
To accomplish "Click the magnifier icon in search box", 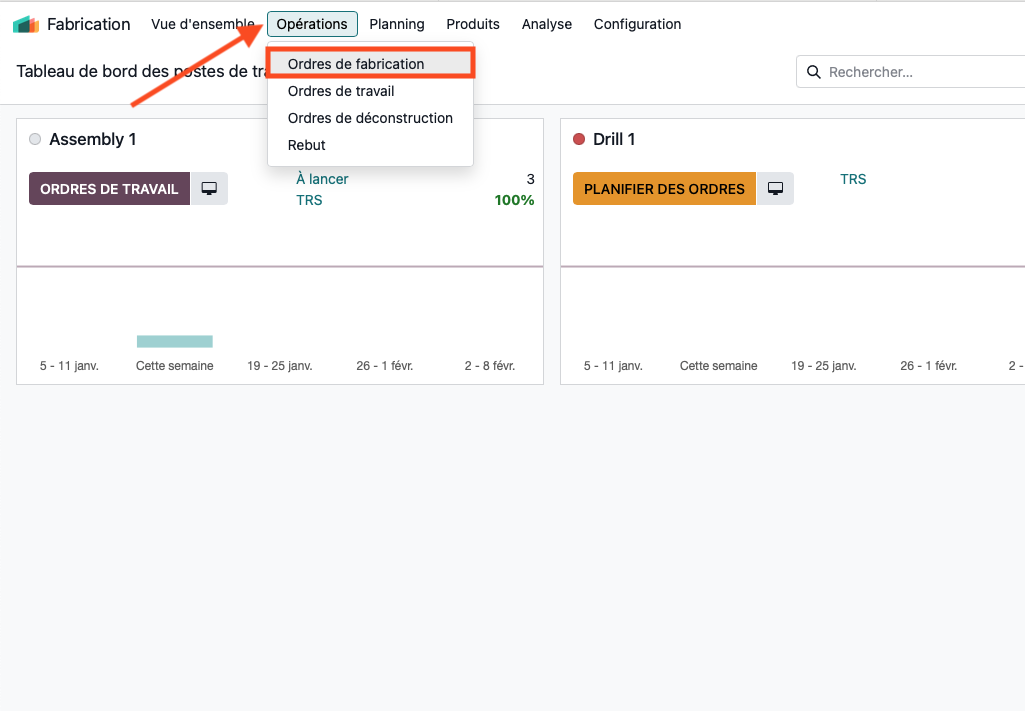I will 814,72.
